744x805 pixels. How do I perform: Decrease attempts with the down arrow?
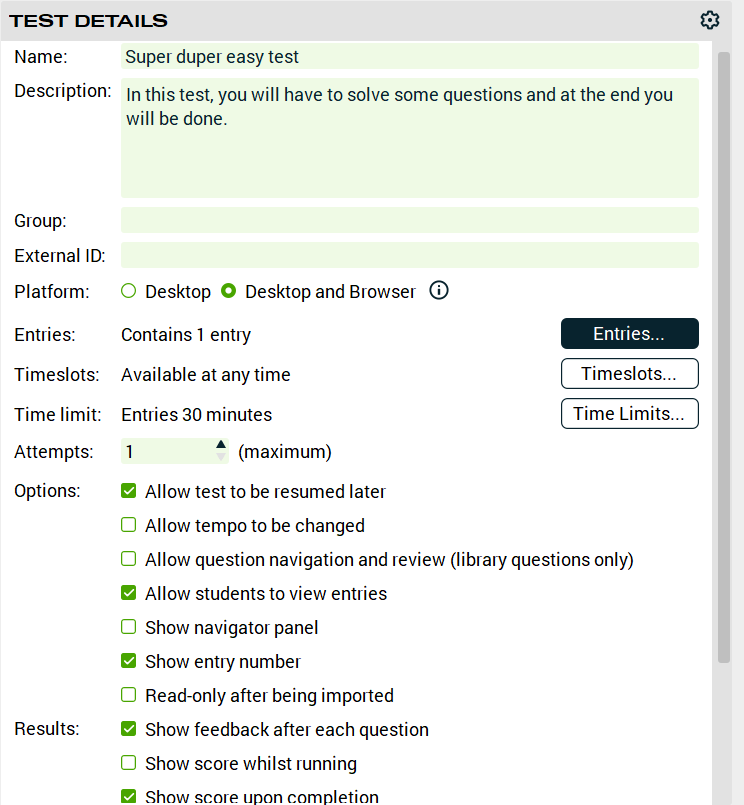(221, 458)
